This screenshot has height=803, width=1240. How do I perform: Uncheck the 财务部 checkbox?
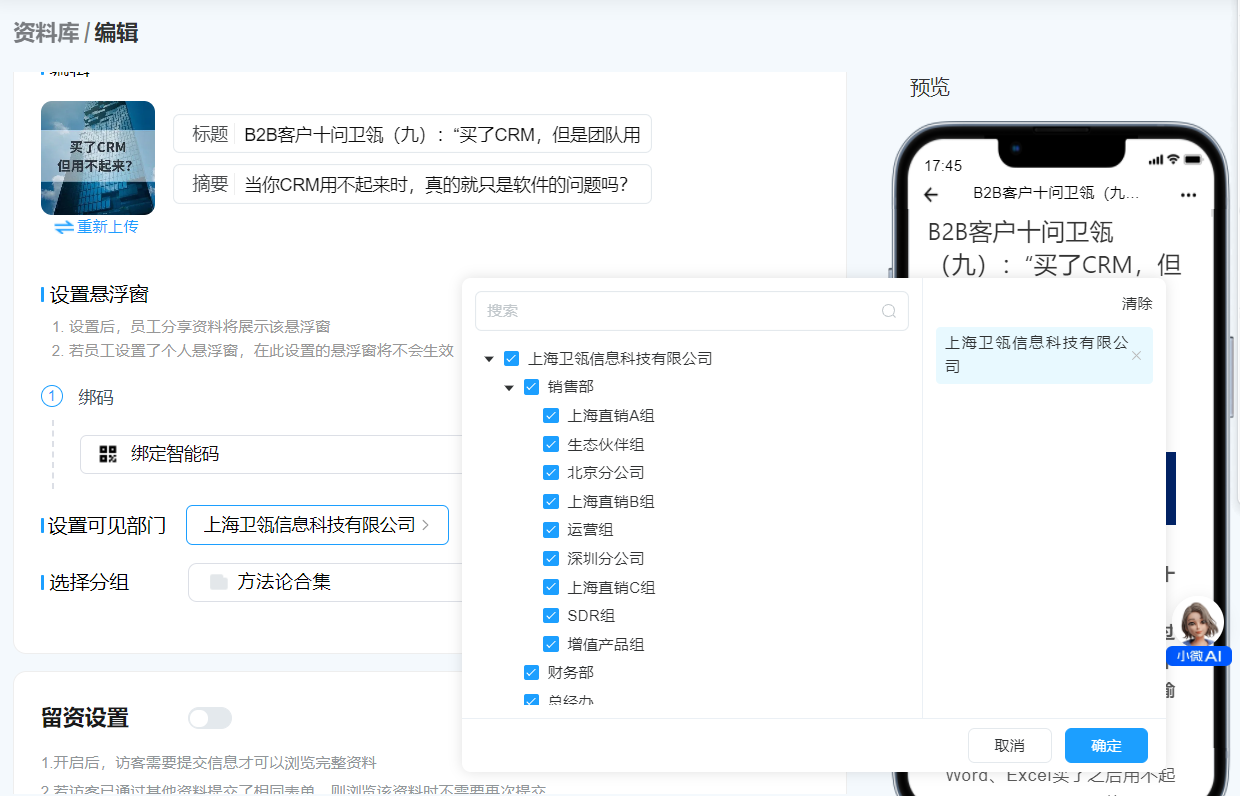coord(532,673)
